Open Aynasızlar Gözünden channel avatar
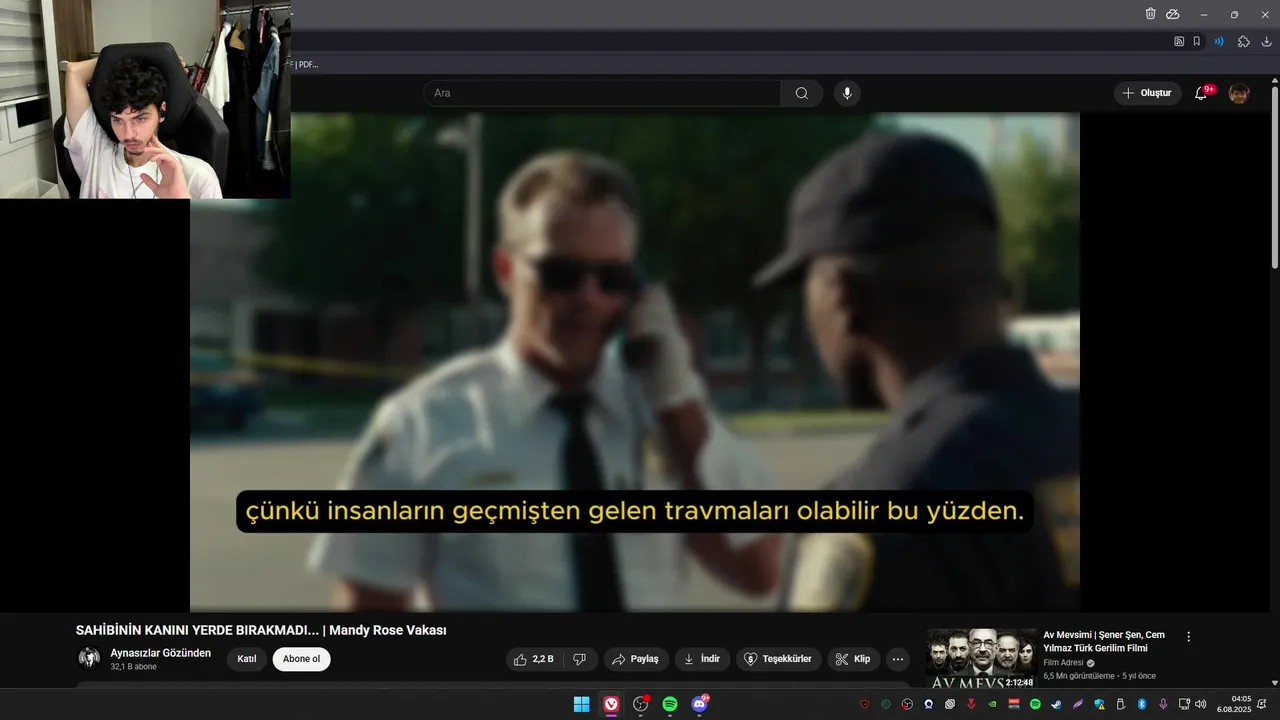Image resolution: width=1280 pixels, height=720 pixels. coord(89,658)
